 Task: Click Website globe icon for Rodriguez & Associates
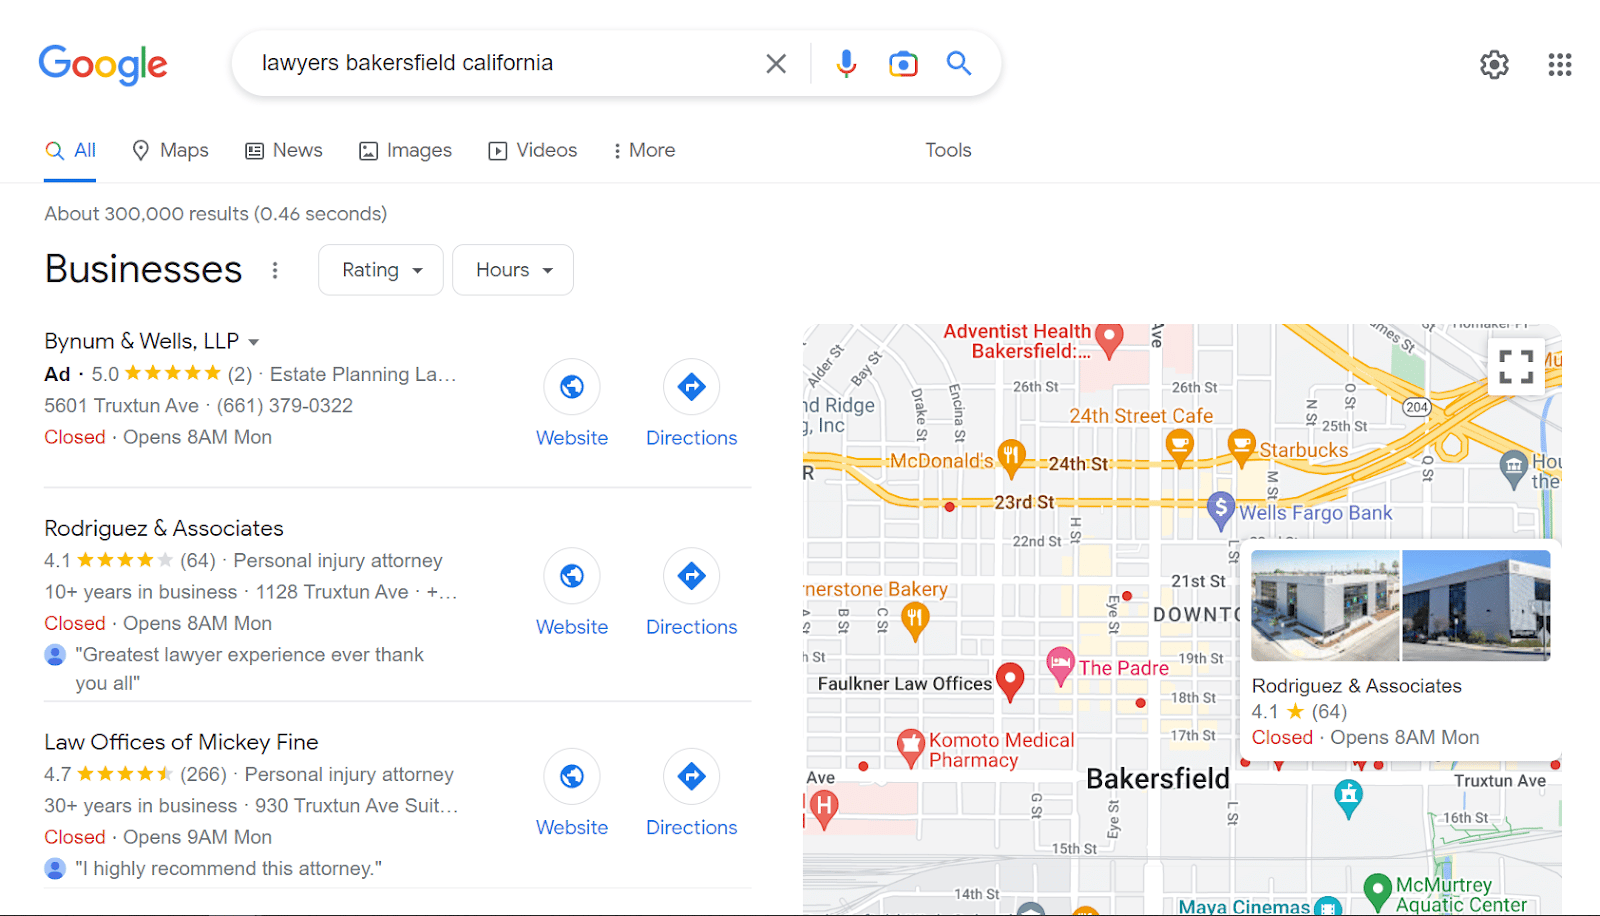572,576
